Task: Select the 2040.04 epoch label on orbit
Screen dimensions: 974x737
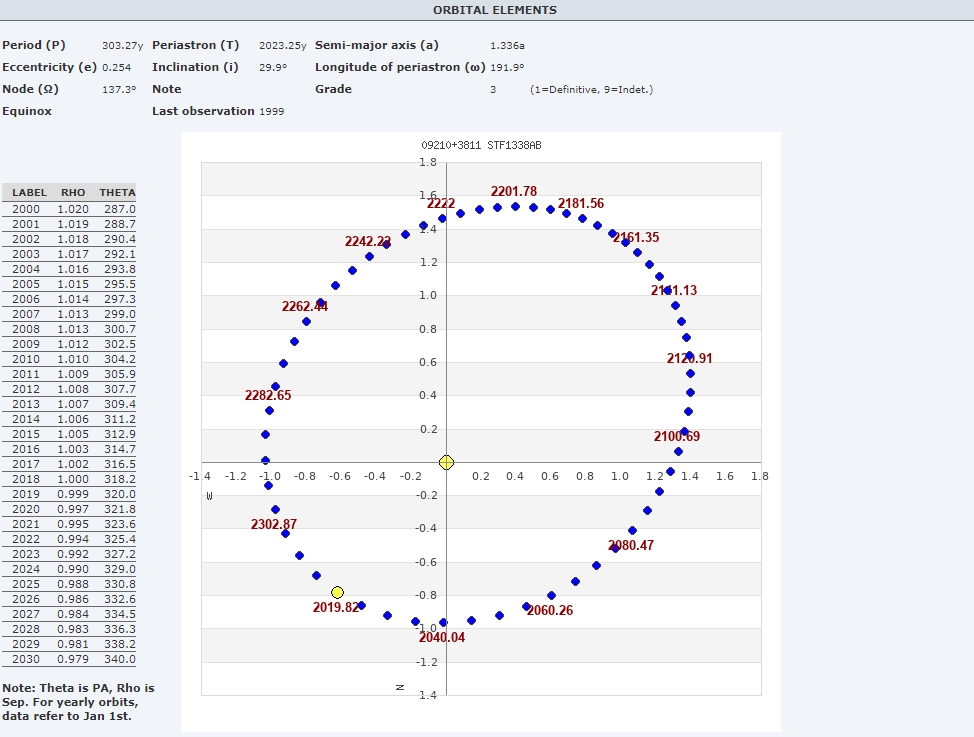Action: [x=442, y=637]
